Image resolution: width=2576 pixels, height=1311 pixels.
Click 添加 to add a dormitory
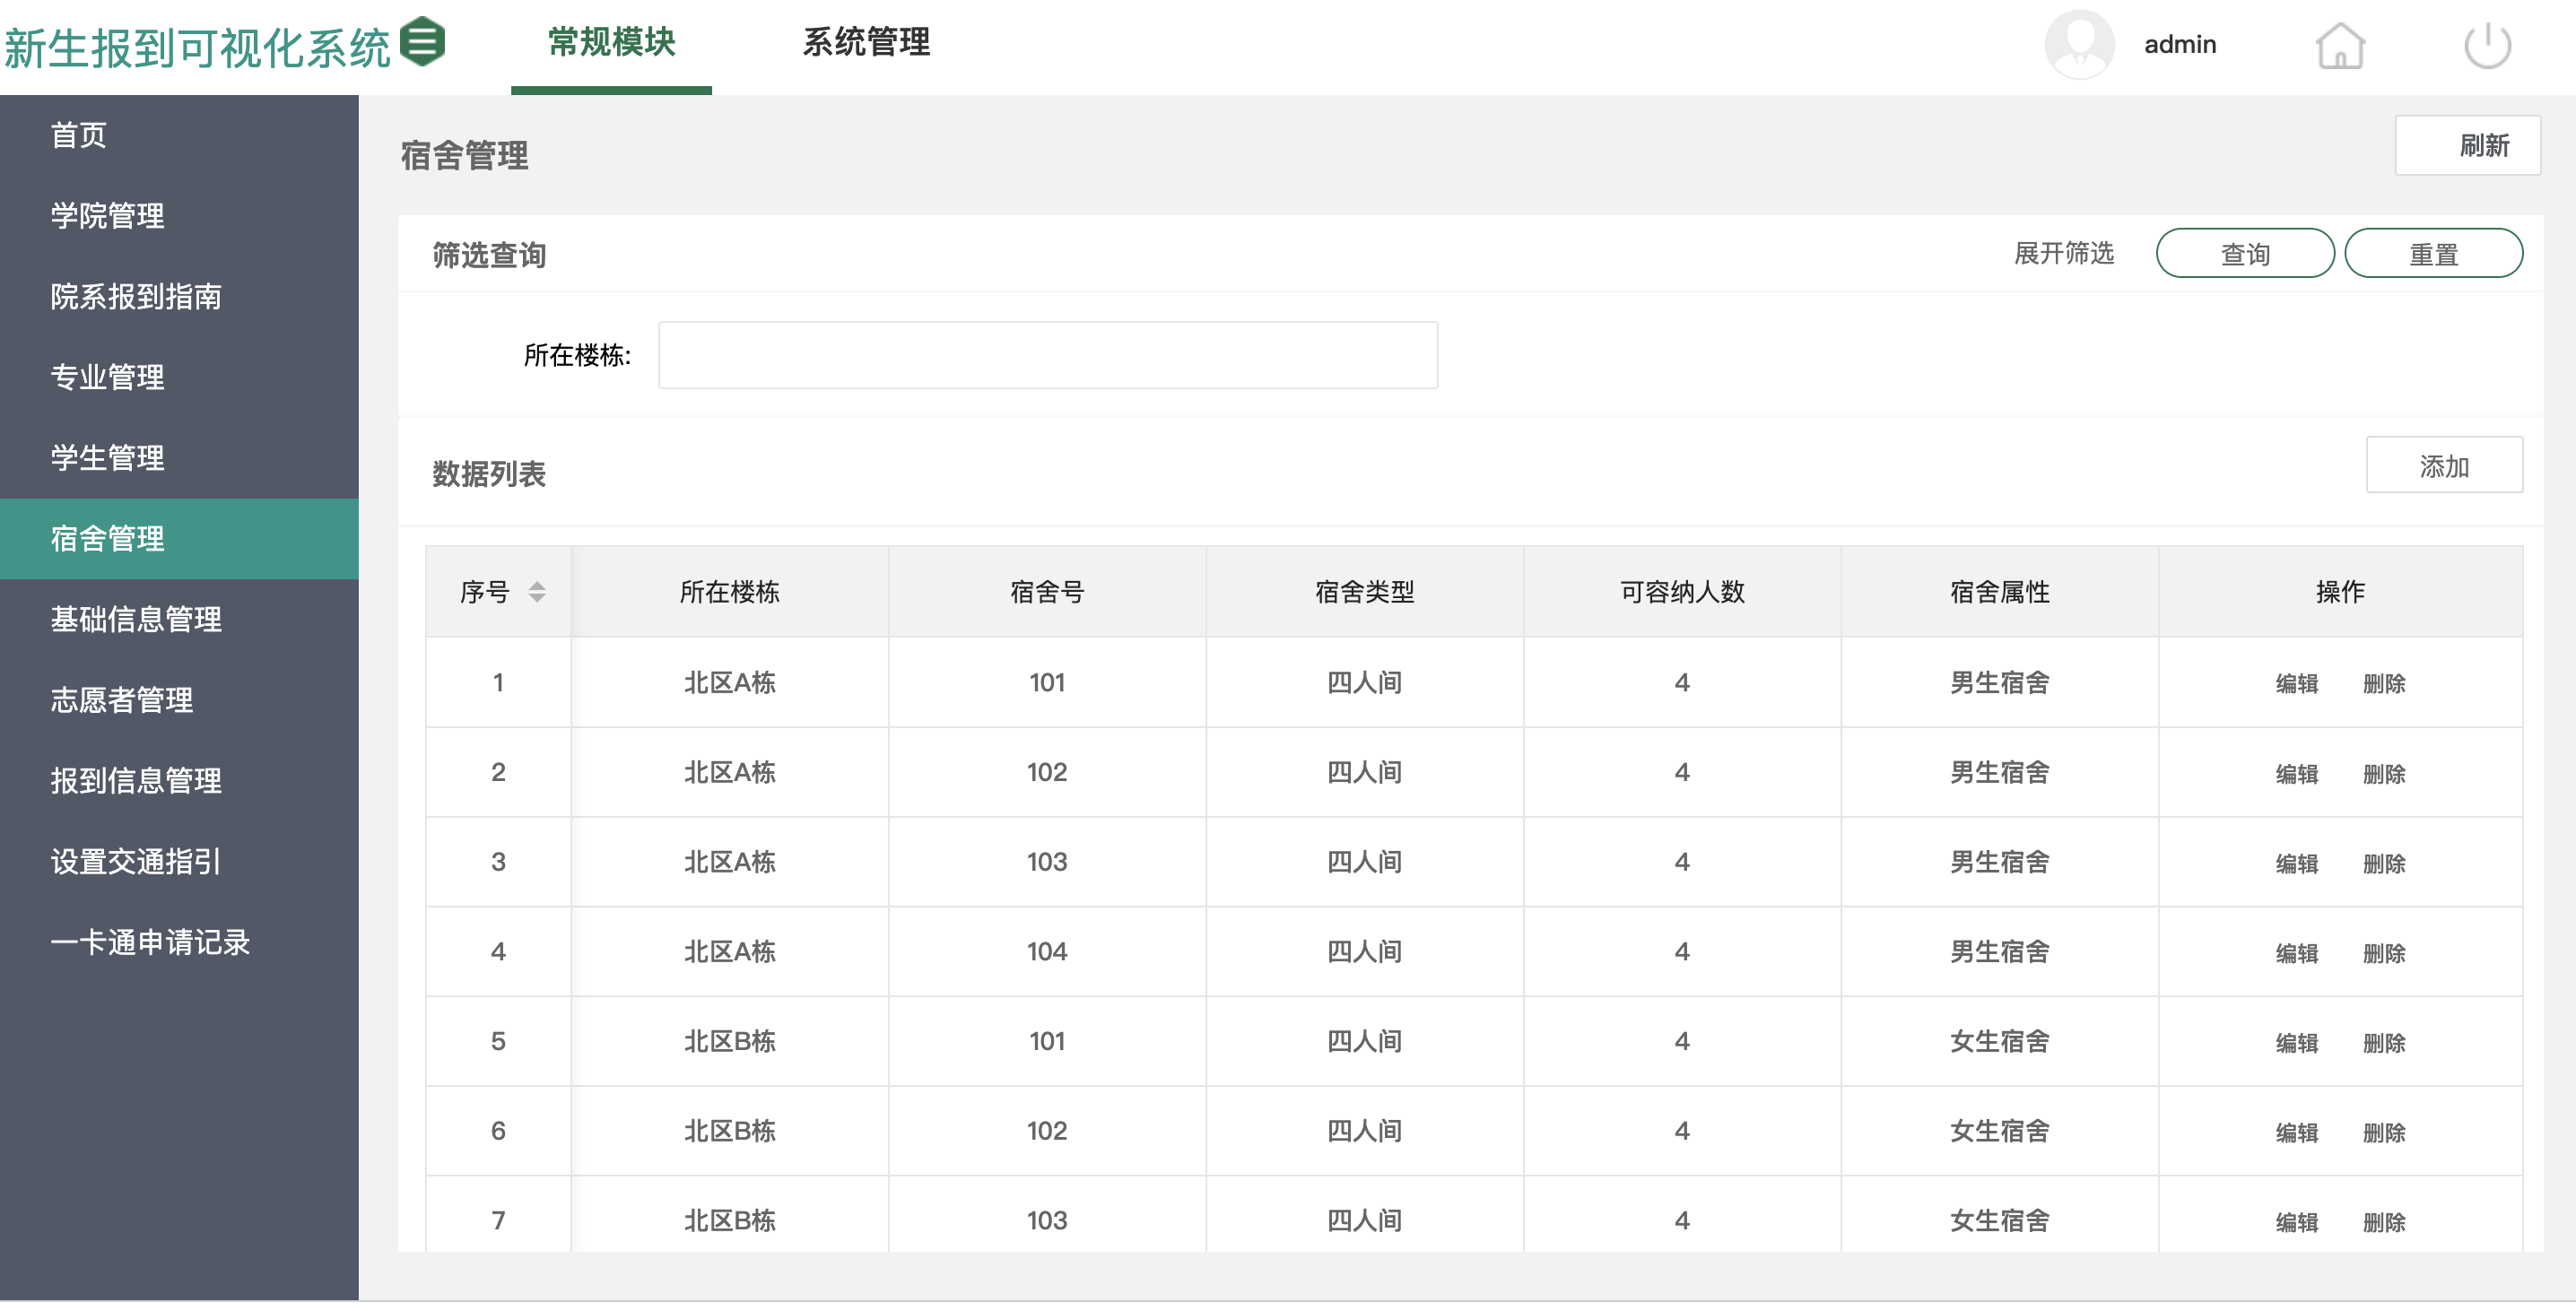point(2443,466)
